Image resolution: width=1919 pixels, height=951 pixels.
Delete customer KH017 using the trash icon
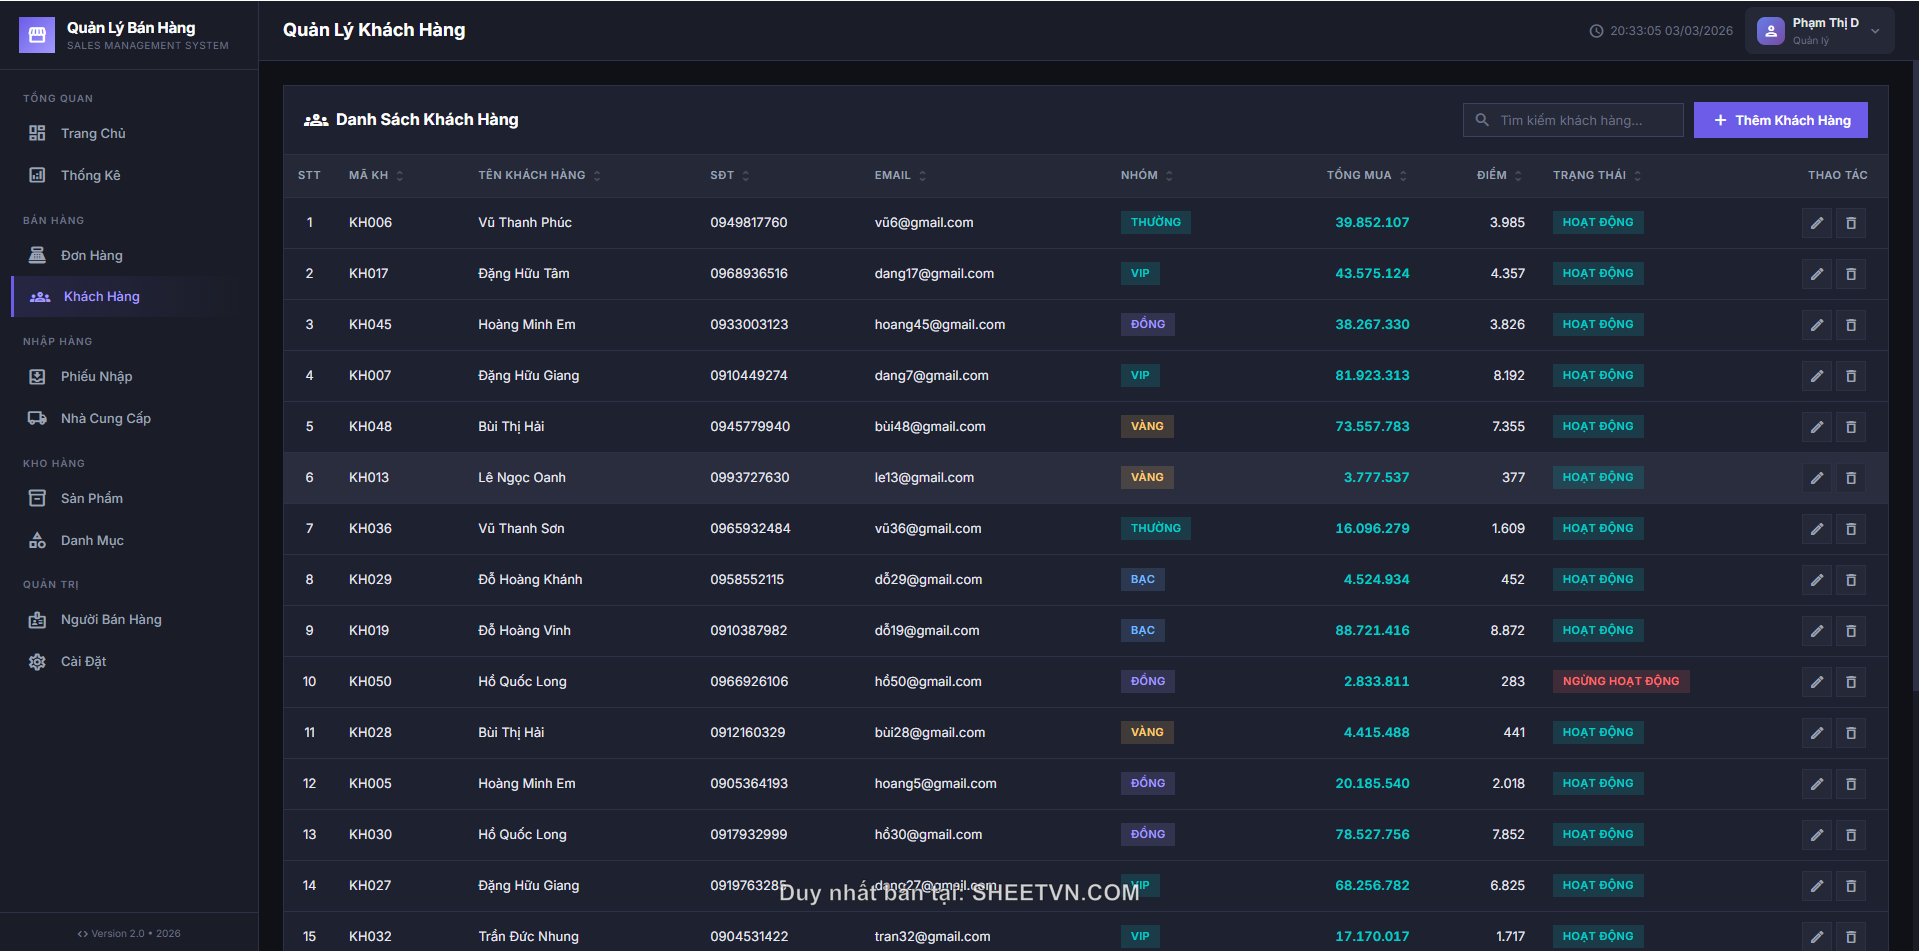[x=1850, y=274]
